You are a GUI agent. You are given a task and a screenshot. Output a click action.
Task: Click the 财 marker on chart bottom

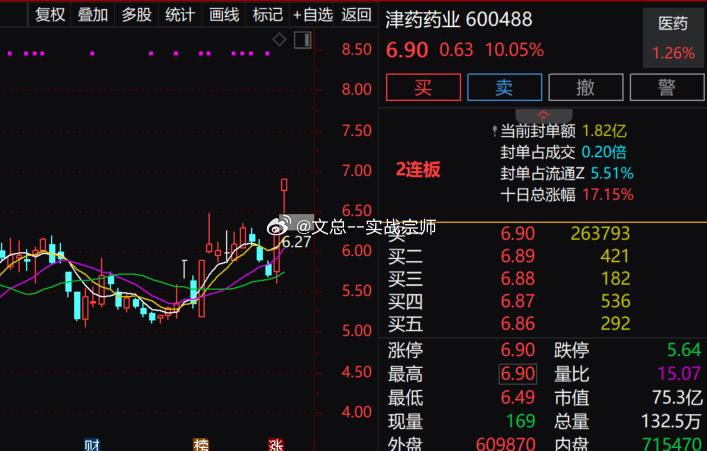pyautogui.click(x=92, y=445)
